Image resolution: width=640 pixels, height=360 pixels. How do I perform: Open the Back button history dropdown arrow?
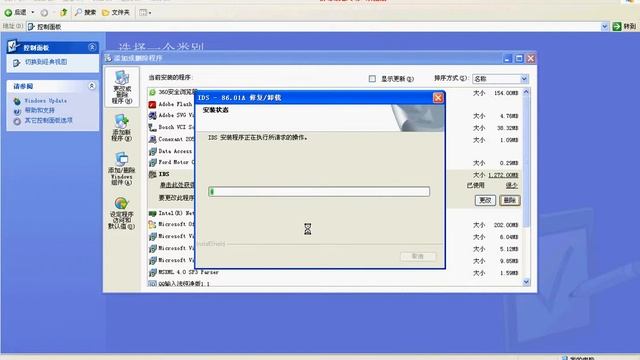(33, 13)
